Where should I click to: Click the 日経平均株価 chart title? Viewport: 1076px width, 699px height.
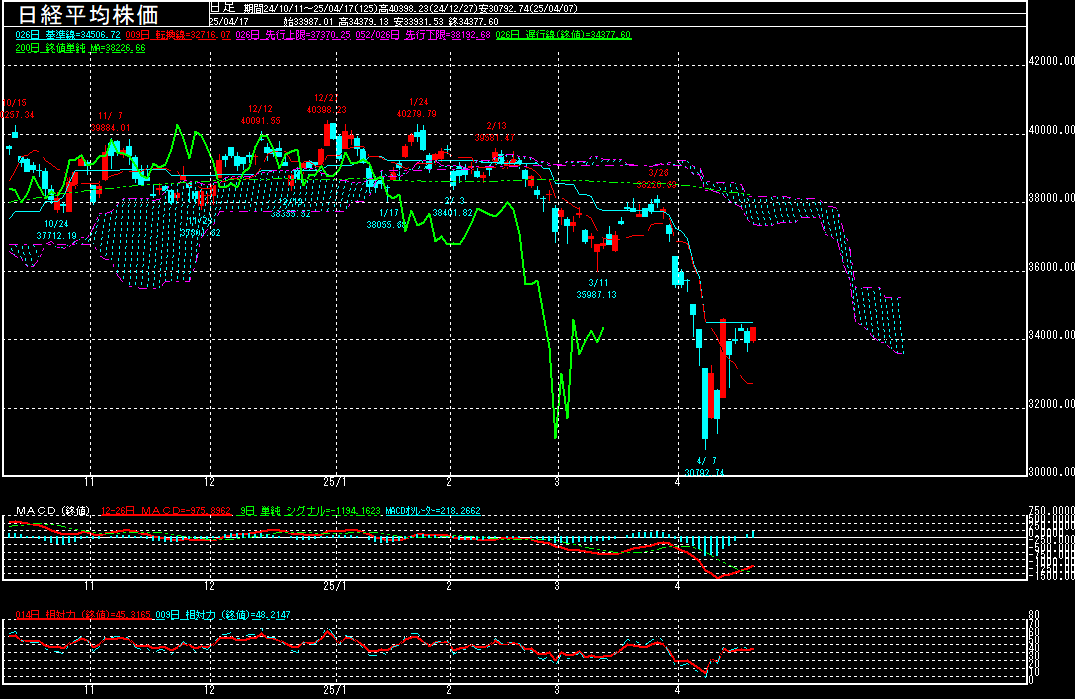point(88,14)
